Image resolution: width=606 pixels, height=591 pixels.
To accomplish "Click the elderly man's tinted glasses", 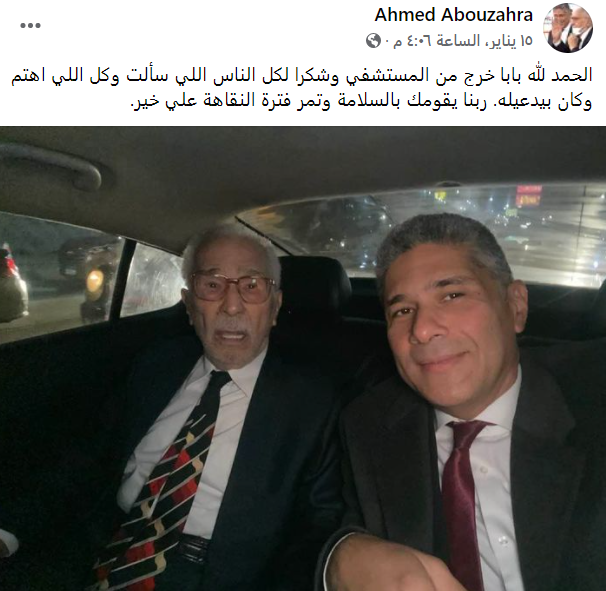I will point(233,287).
